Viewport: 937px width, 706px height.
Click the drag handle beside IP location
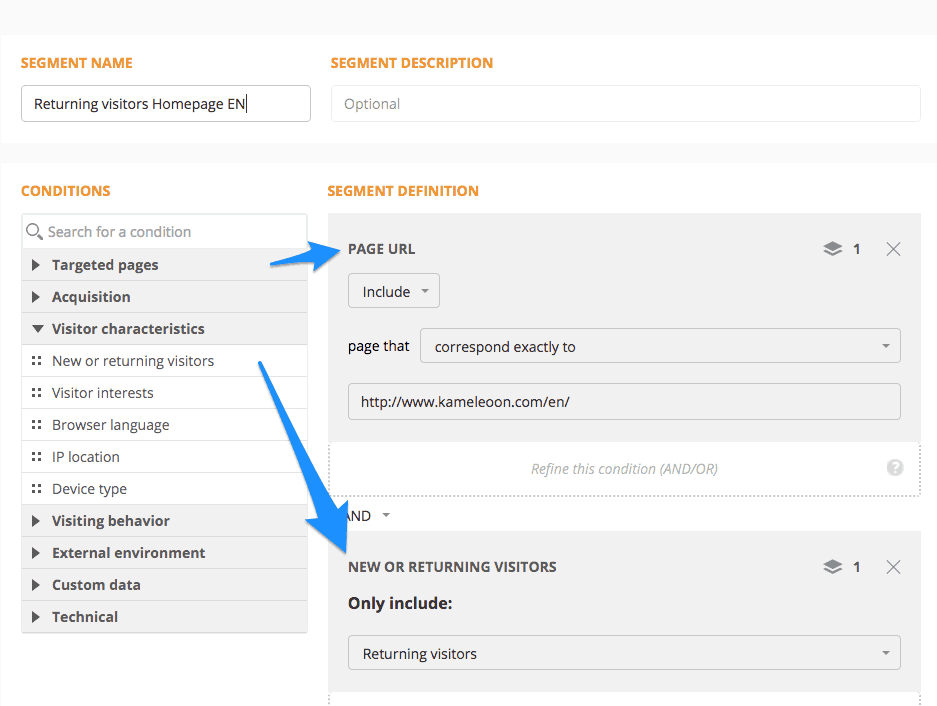click(37, 456)
